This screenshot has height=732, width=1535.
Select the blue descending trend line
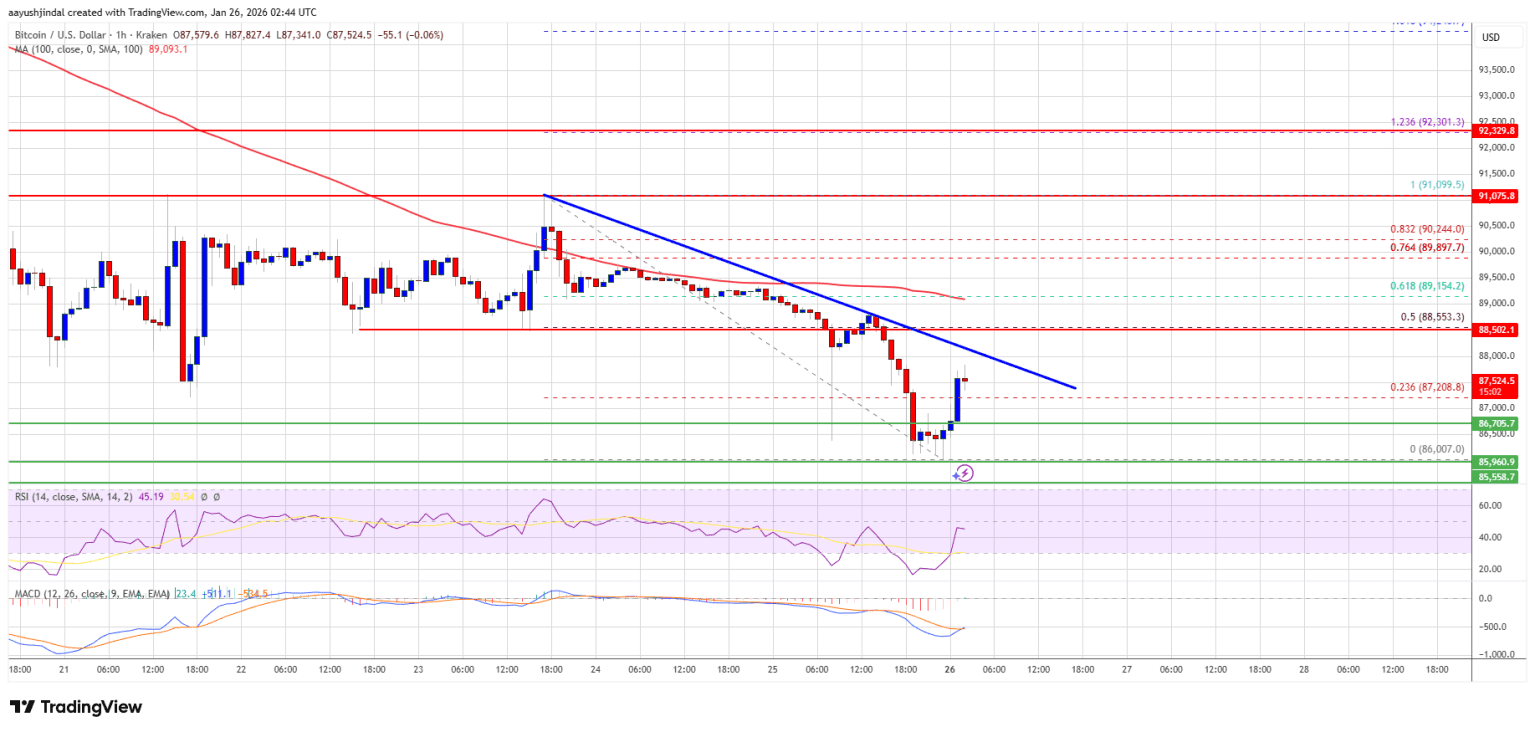pyautogui.click(x=810, y=291)
